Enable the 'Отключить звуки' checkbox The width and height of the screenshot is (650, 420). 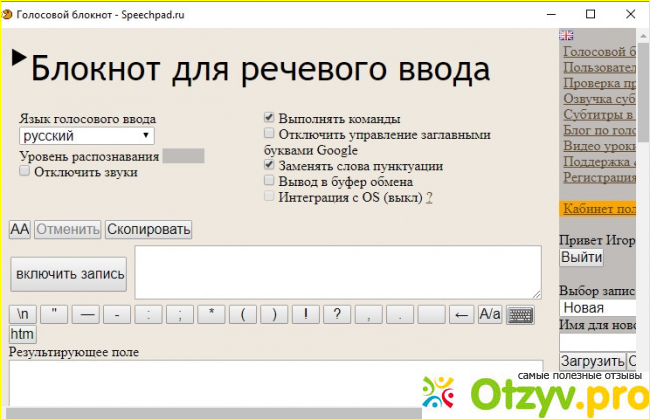click(25, 172)
